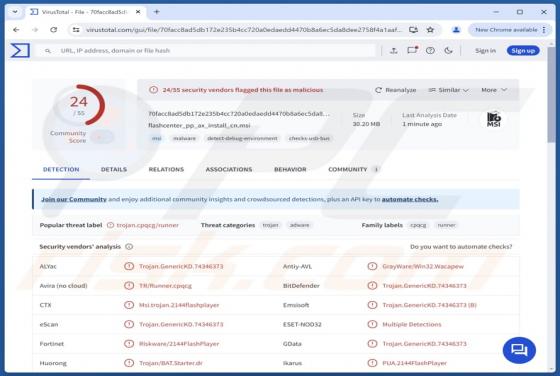
Task: Click detection GrayWare/Win32.Wacapew
Action: coord(423,266)
